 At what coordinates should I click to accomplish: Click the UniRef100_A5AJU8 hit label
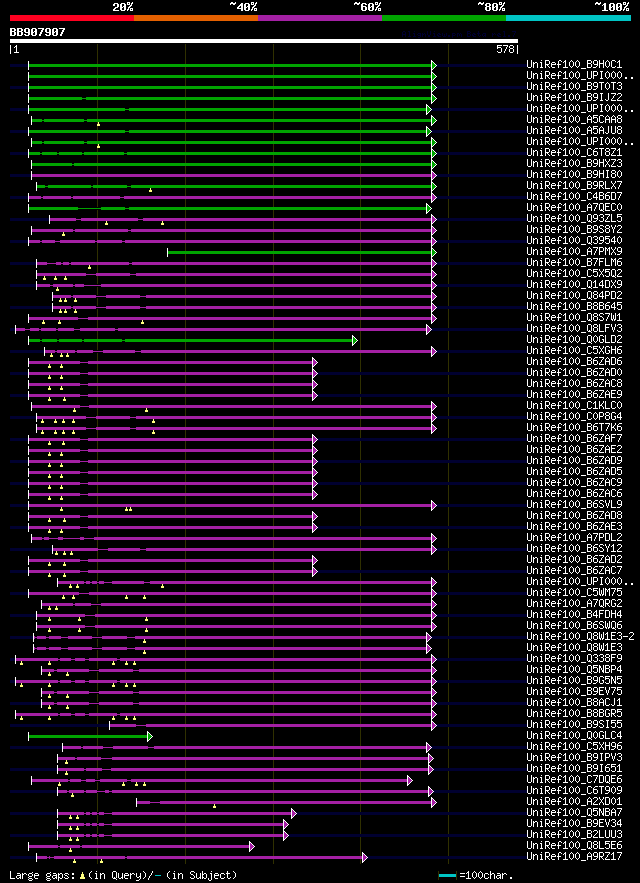click(574, 131)
